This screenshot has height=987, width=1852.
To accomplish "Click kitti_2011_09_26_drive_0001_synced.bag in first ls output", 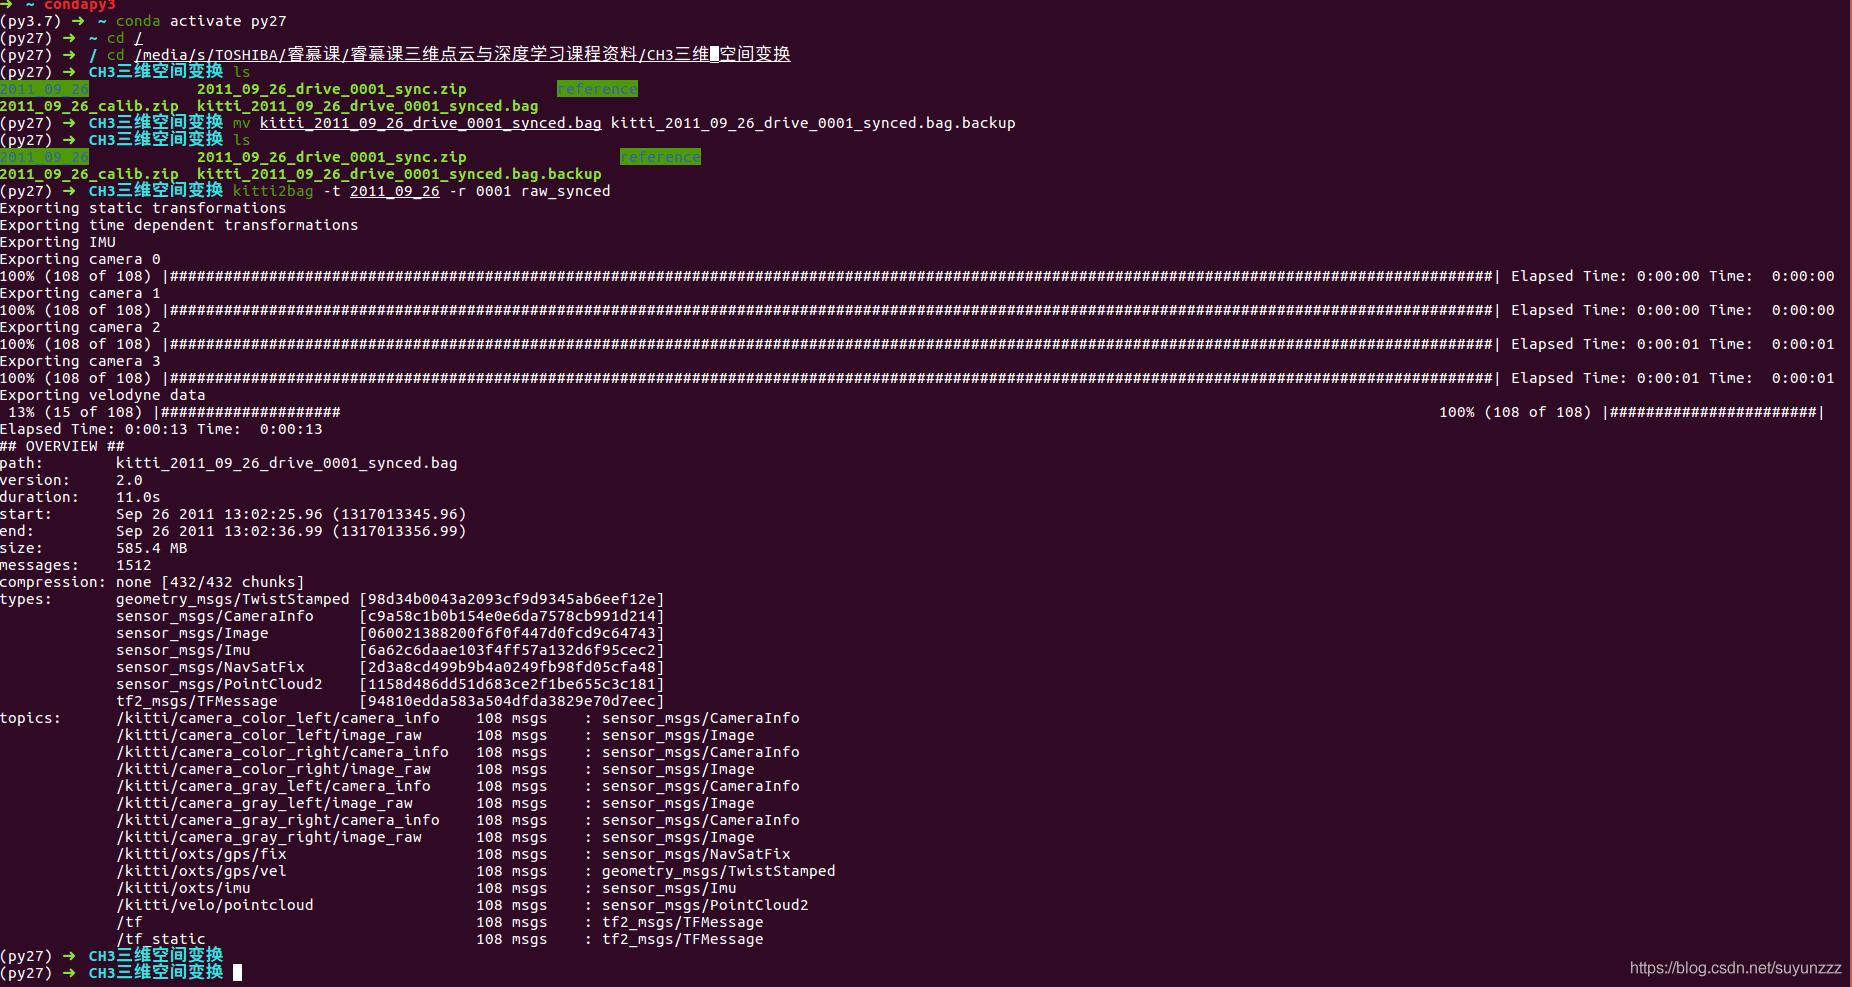I will pos(367,106).
